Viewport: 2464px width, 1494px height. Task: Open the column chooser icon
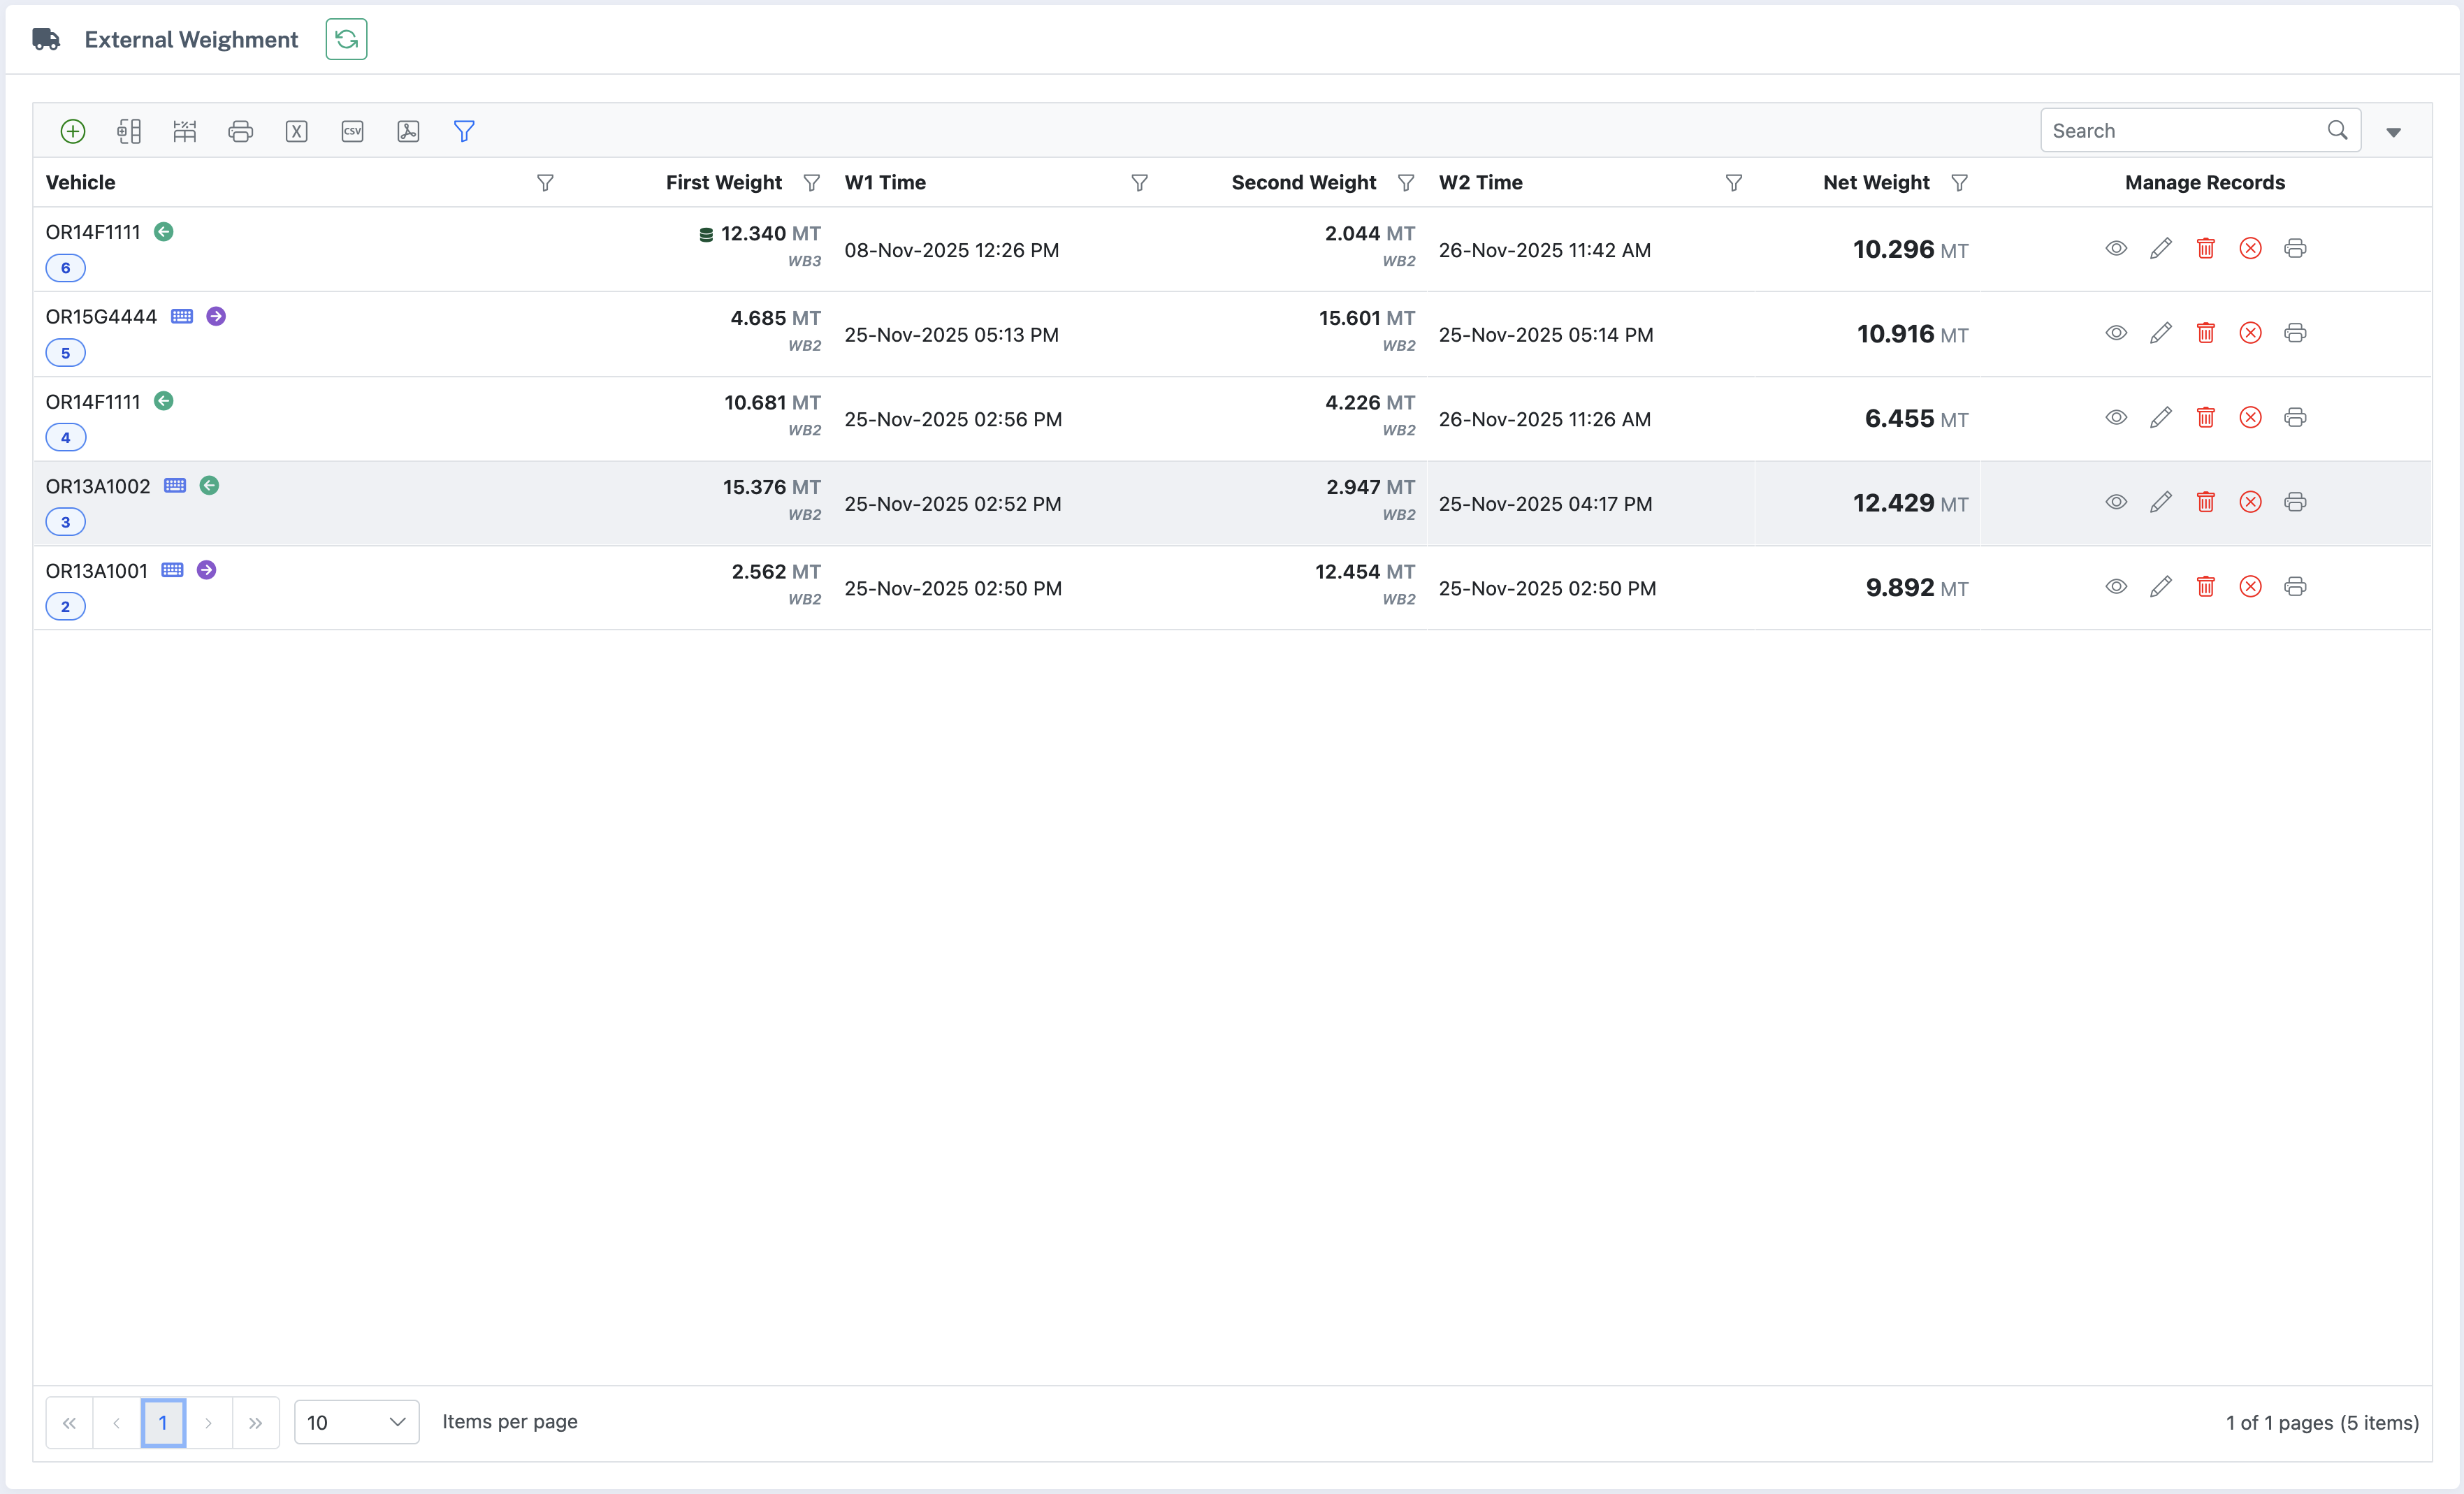coord(129,131)
